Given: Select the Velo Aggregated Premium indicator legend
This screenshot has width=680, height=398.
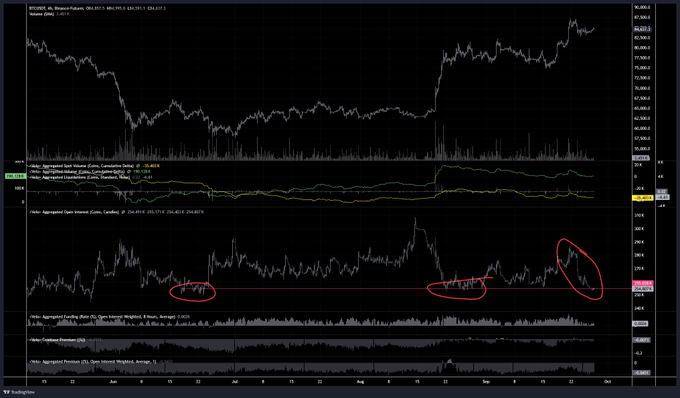Looking at the screenshot, I should (92, 362).
